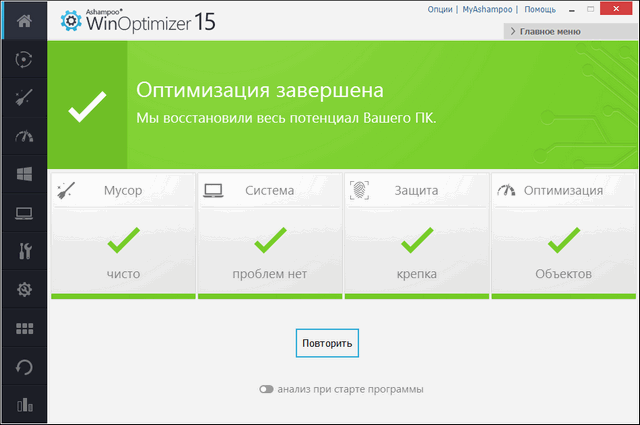This screenshot has height=425, width=640.
Task: Click the Home icon in the sidebar
Action: (x=24, y=20)
